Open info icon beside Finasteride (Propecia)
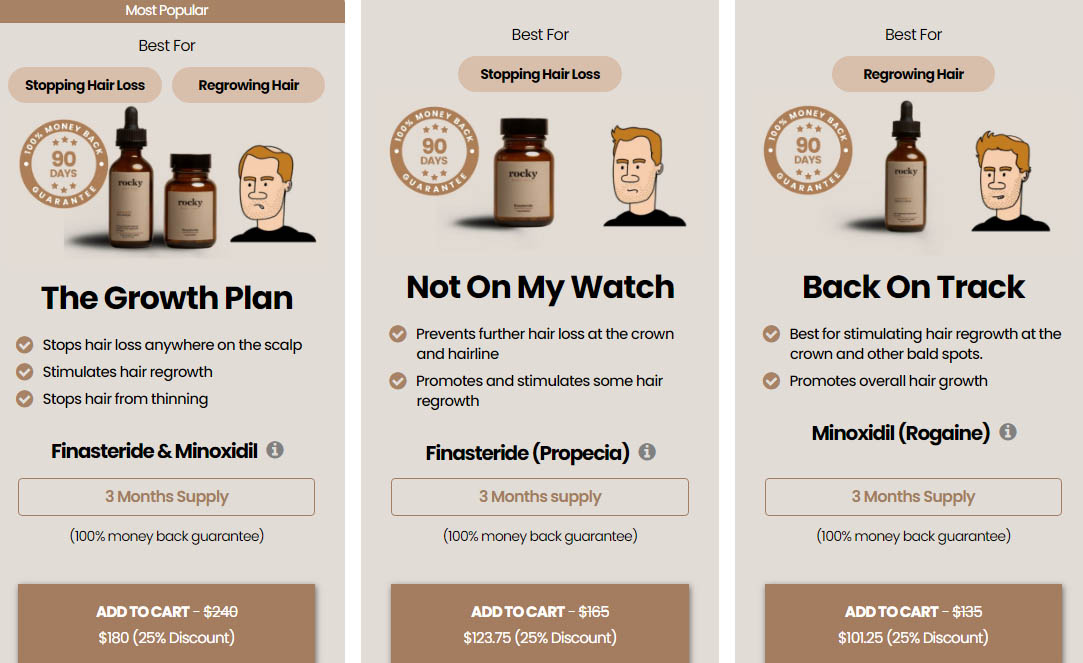 (647, 452)
